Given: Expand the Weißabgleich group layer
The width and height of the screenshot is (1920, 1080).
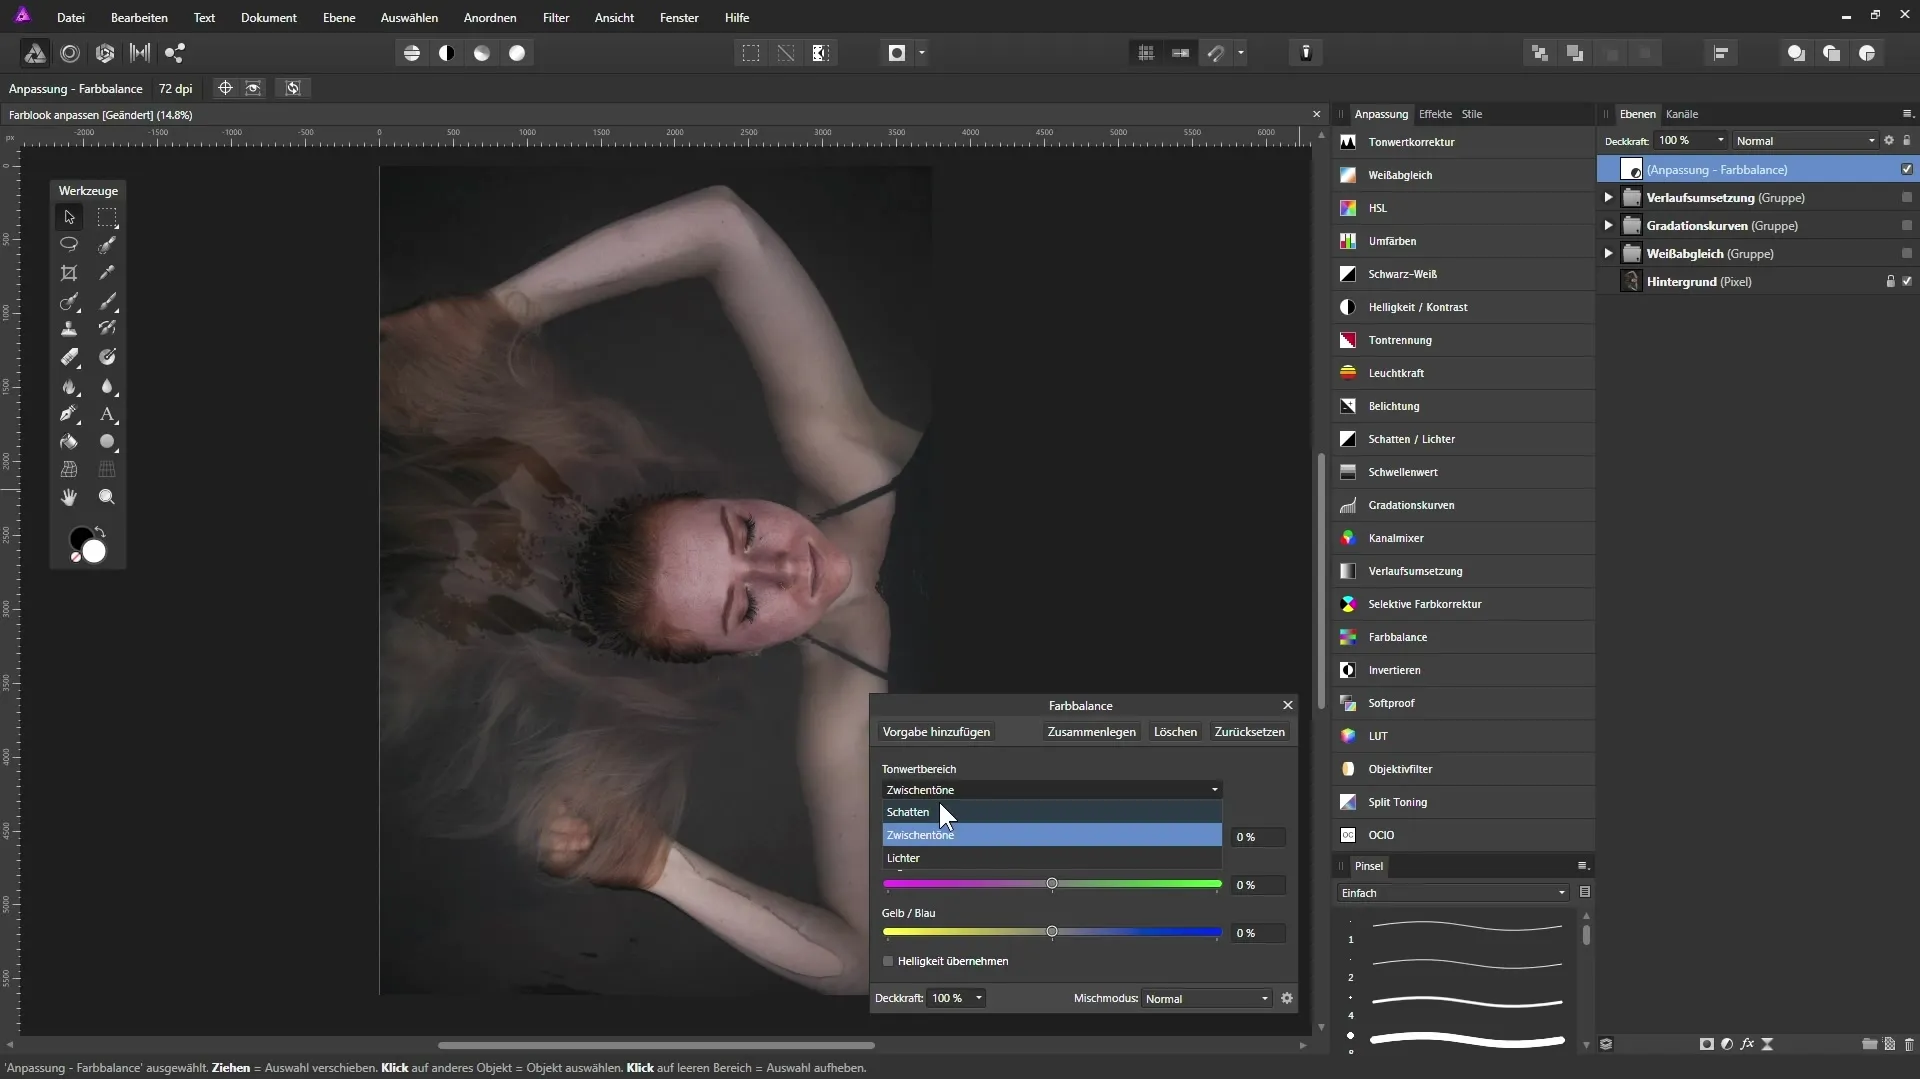Looking at the screenshot, I should [x=1608, y=254].
